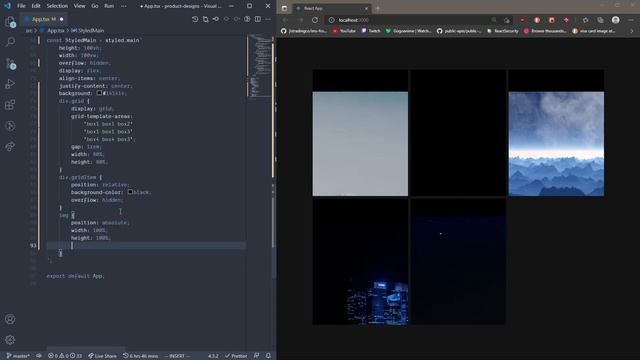Open the new tab plus button in browser
640x360 pixels.
tap(378, 8)
